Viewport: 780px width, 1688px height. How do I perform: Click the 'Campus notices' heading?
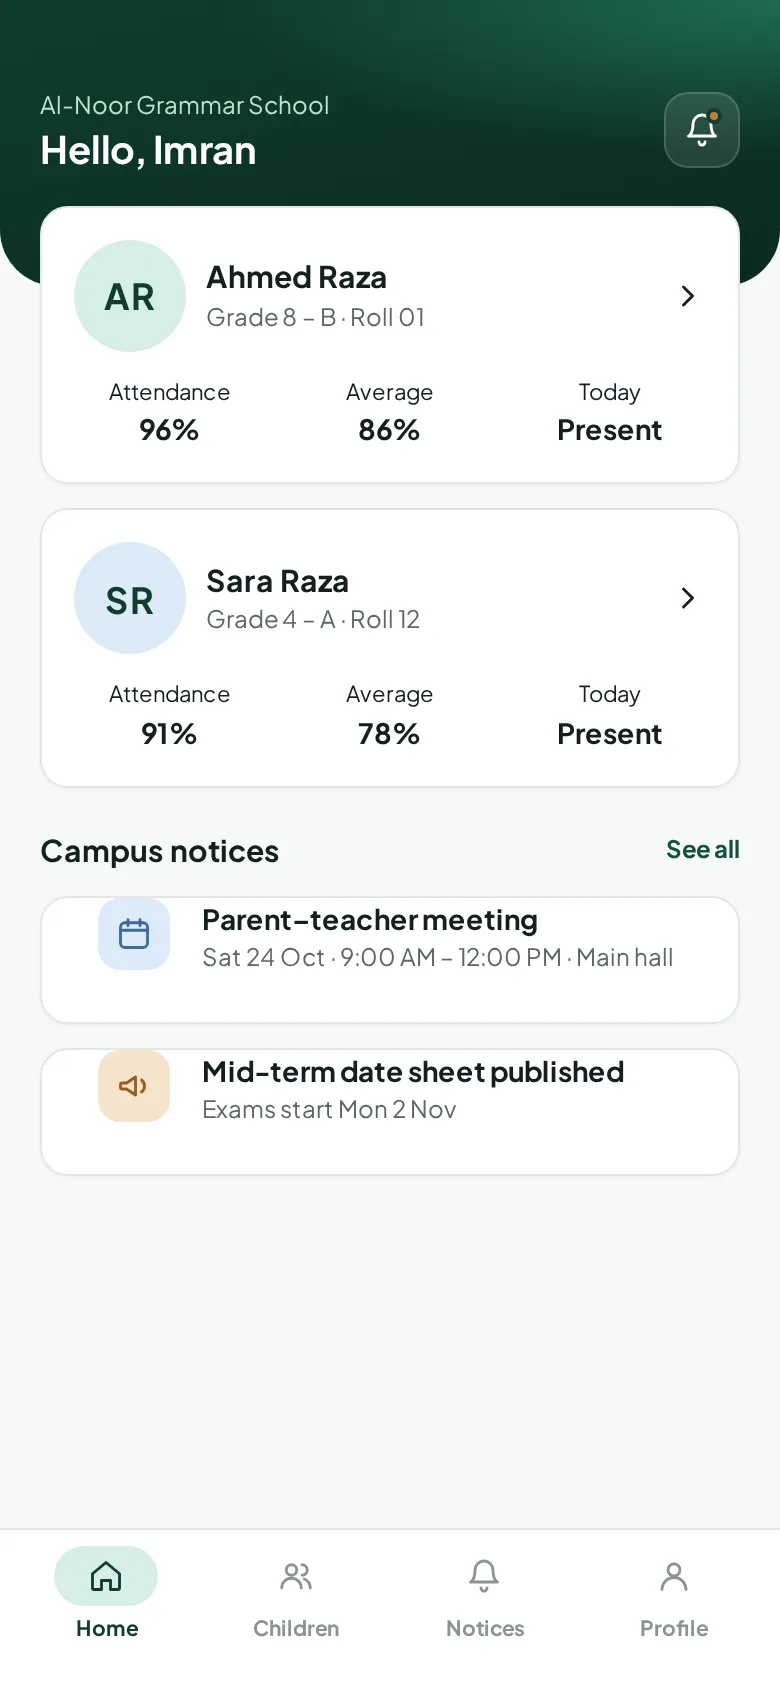click(159, 851)
